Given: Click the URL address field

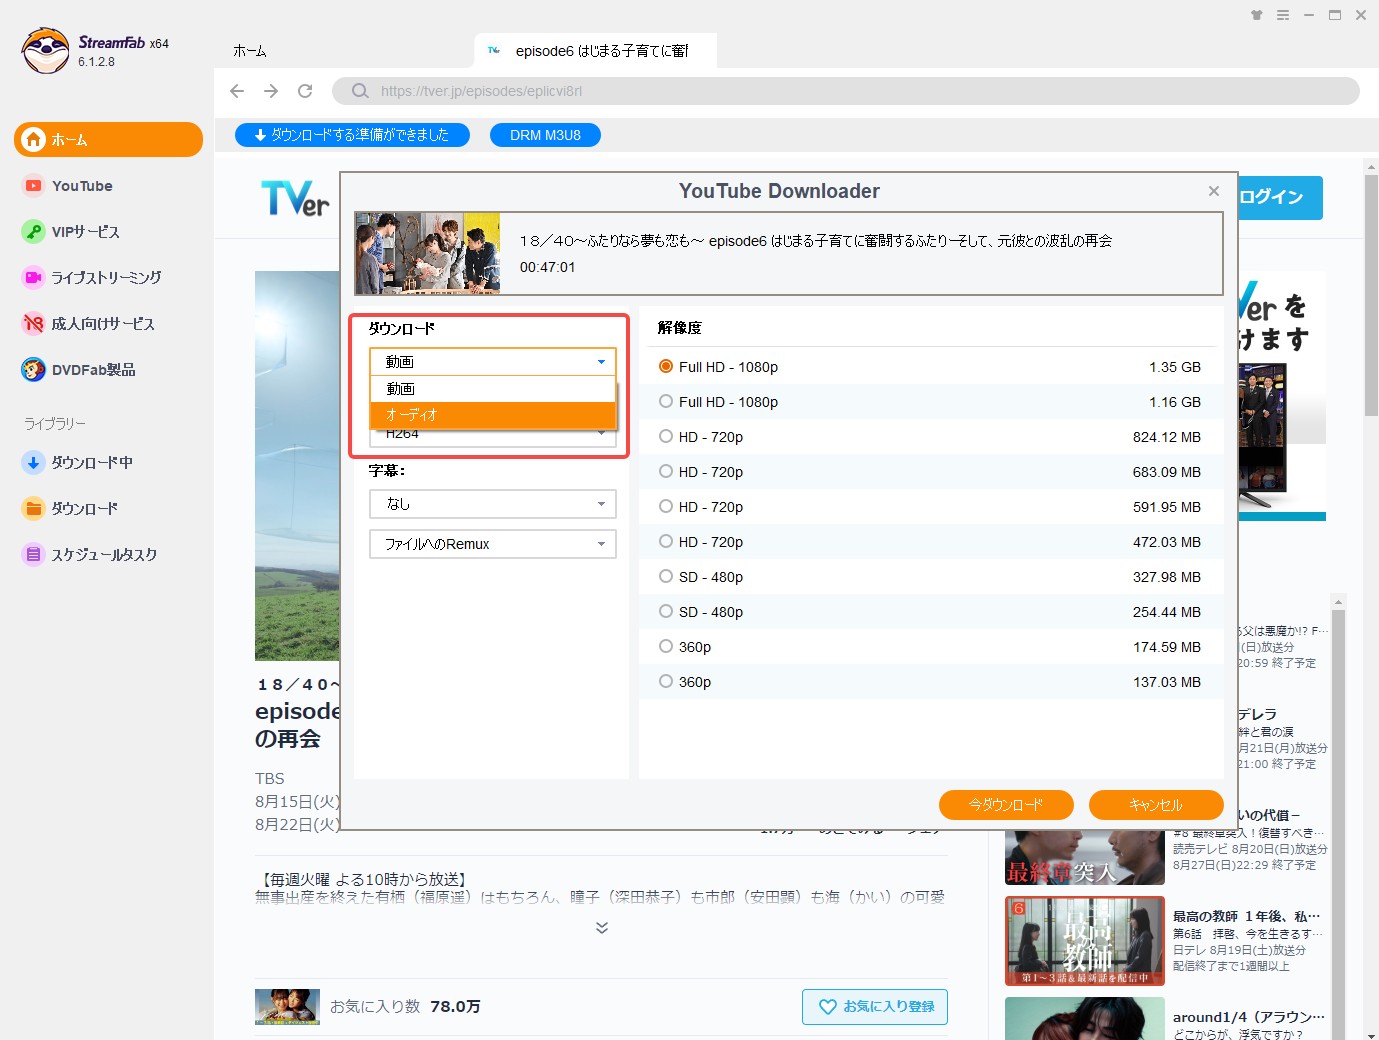Looking at the screenshot, I should (846, 91).
